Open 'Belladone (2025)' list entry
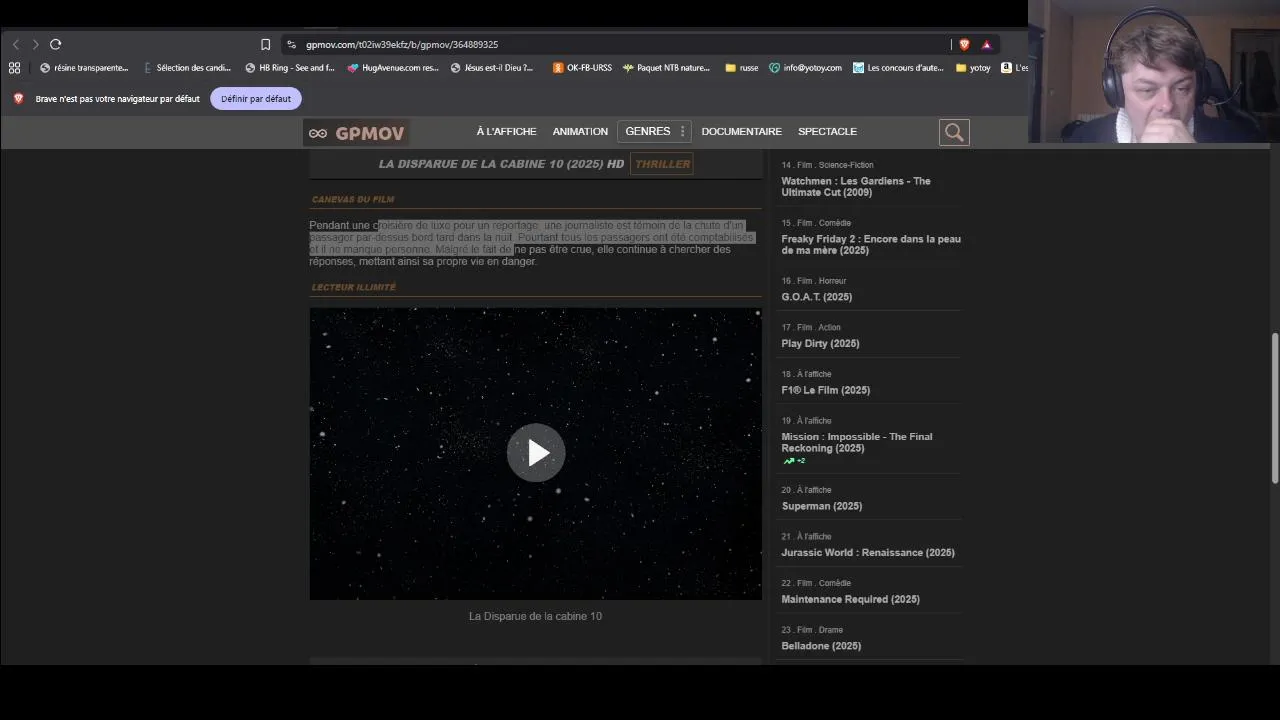The image size is (1280, 720). (821, 646)
